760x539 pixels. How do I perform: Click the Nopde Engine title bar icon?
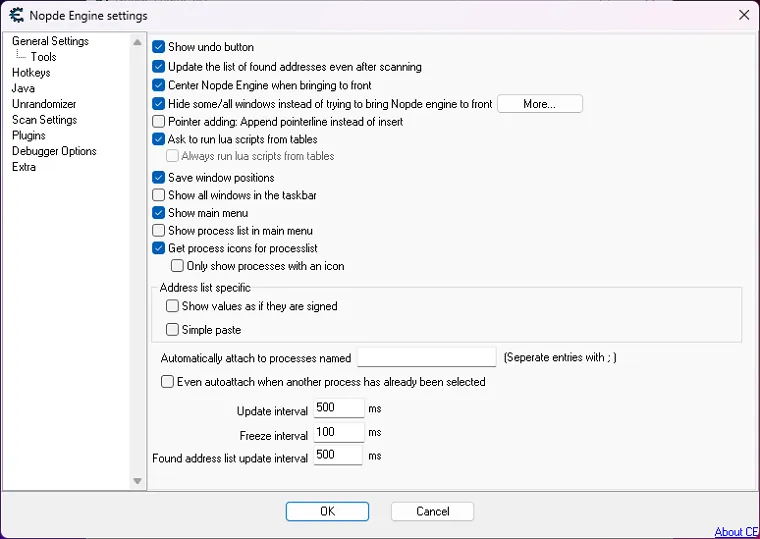point(16,15)
